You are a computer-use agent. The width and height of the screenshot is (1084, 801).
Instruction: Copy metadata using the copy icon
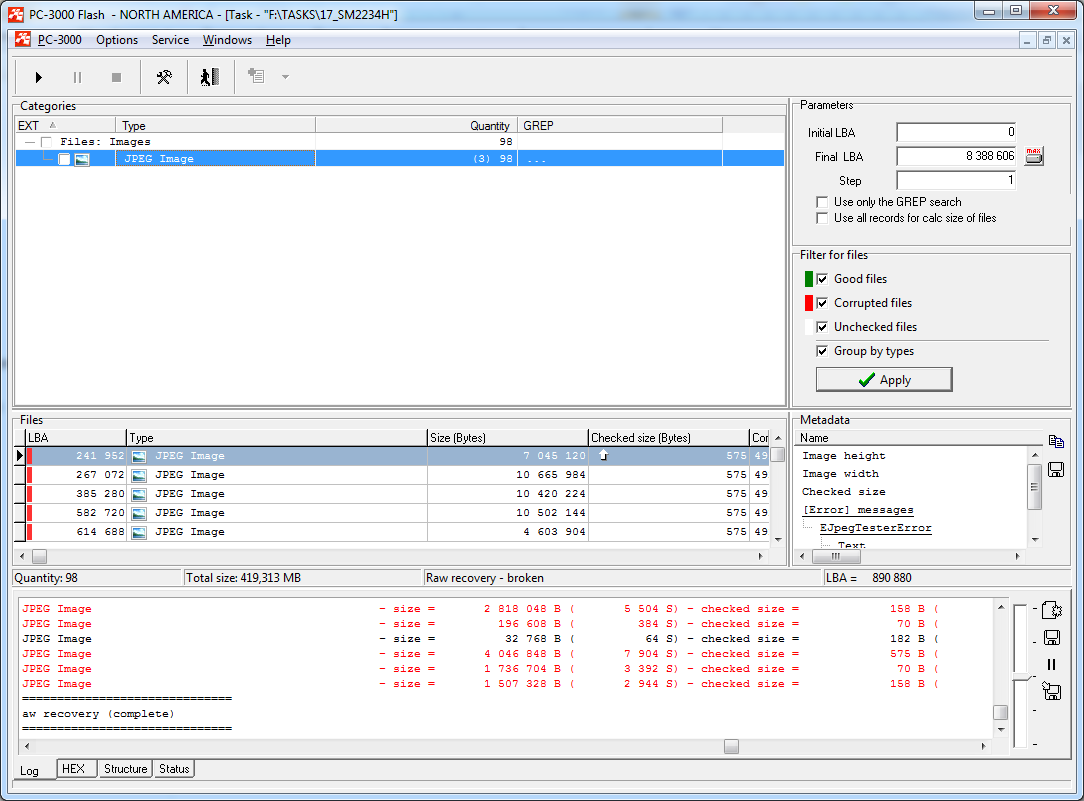pos(1055,441)
